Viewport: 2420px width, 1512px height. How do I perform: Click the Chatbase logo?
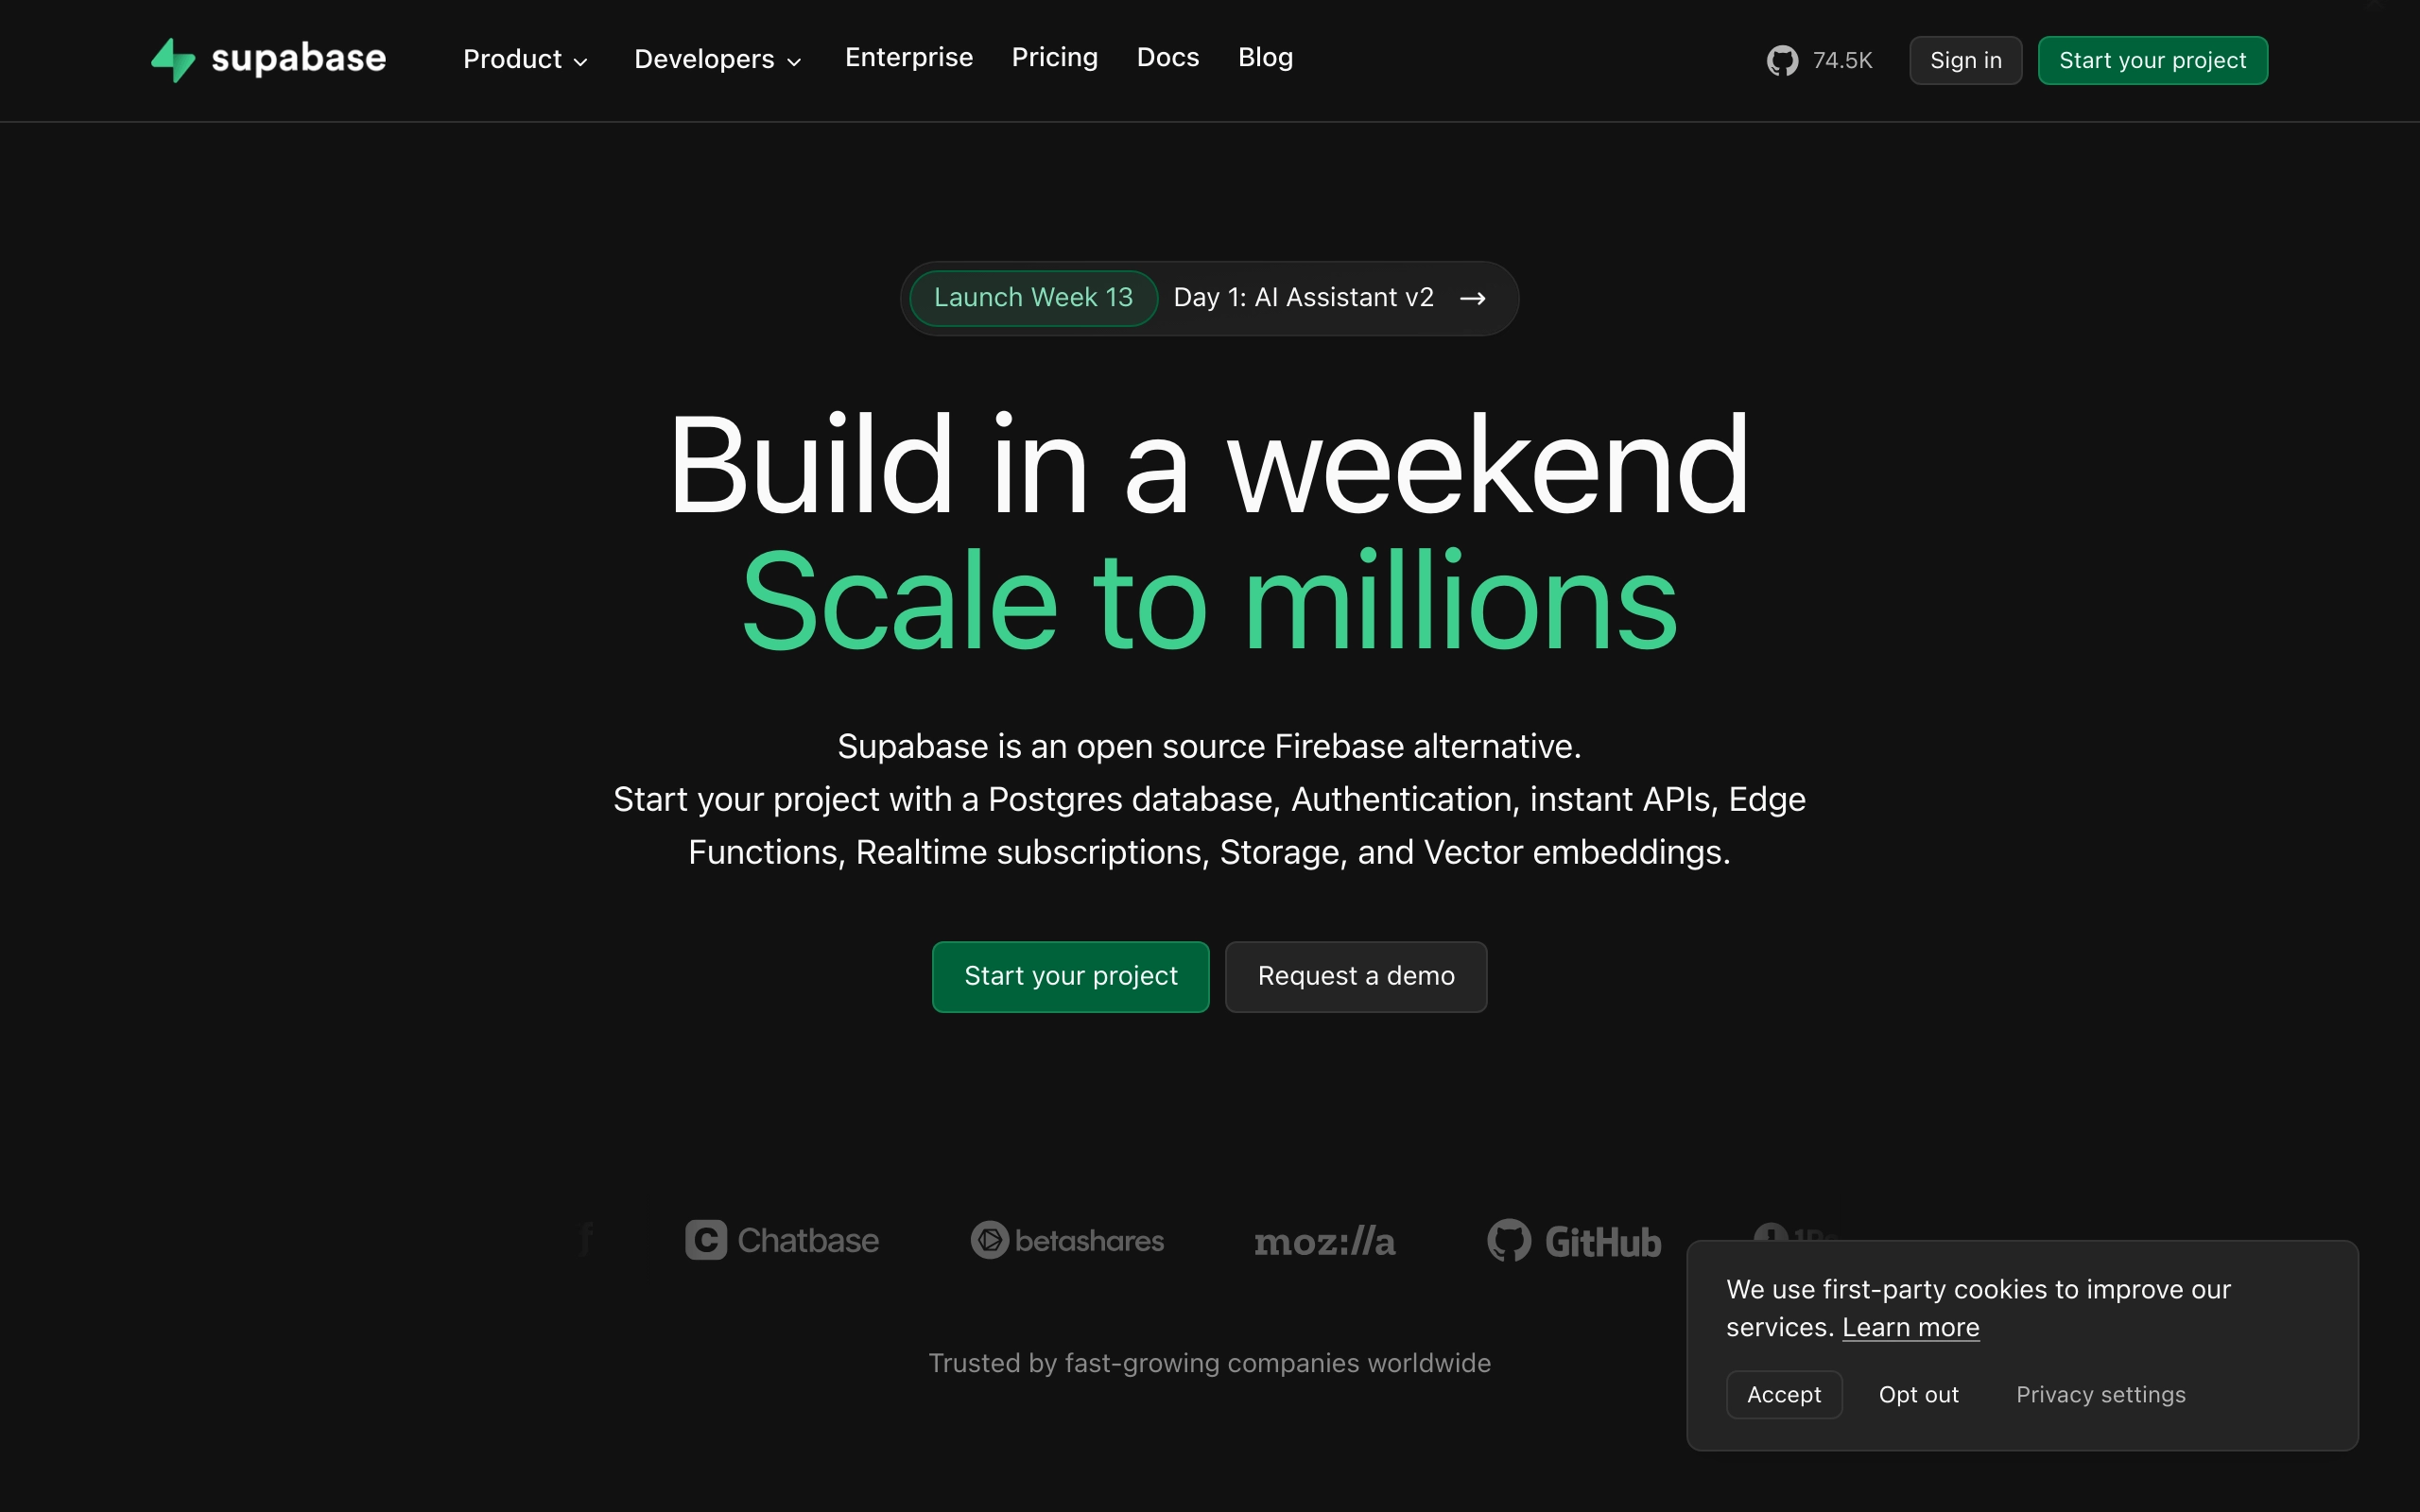coord(782,1240)
